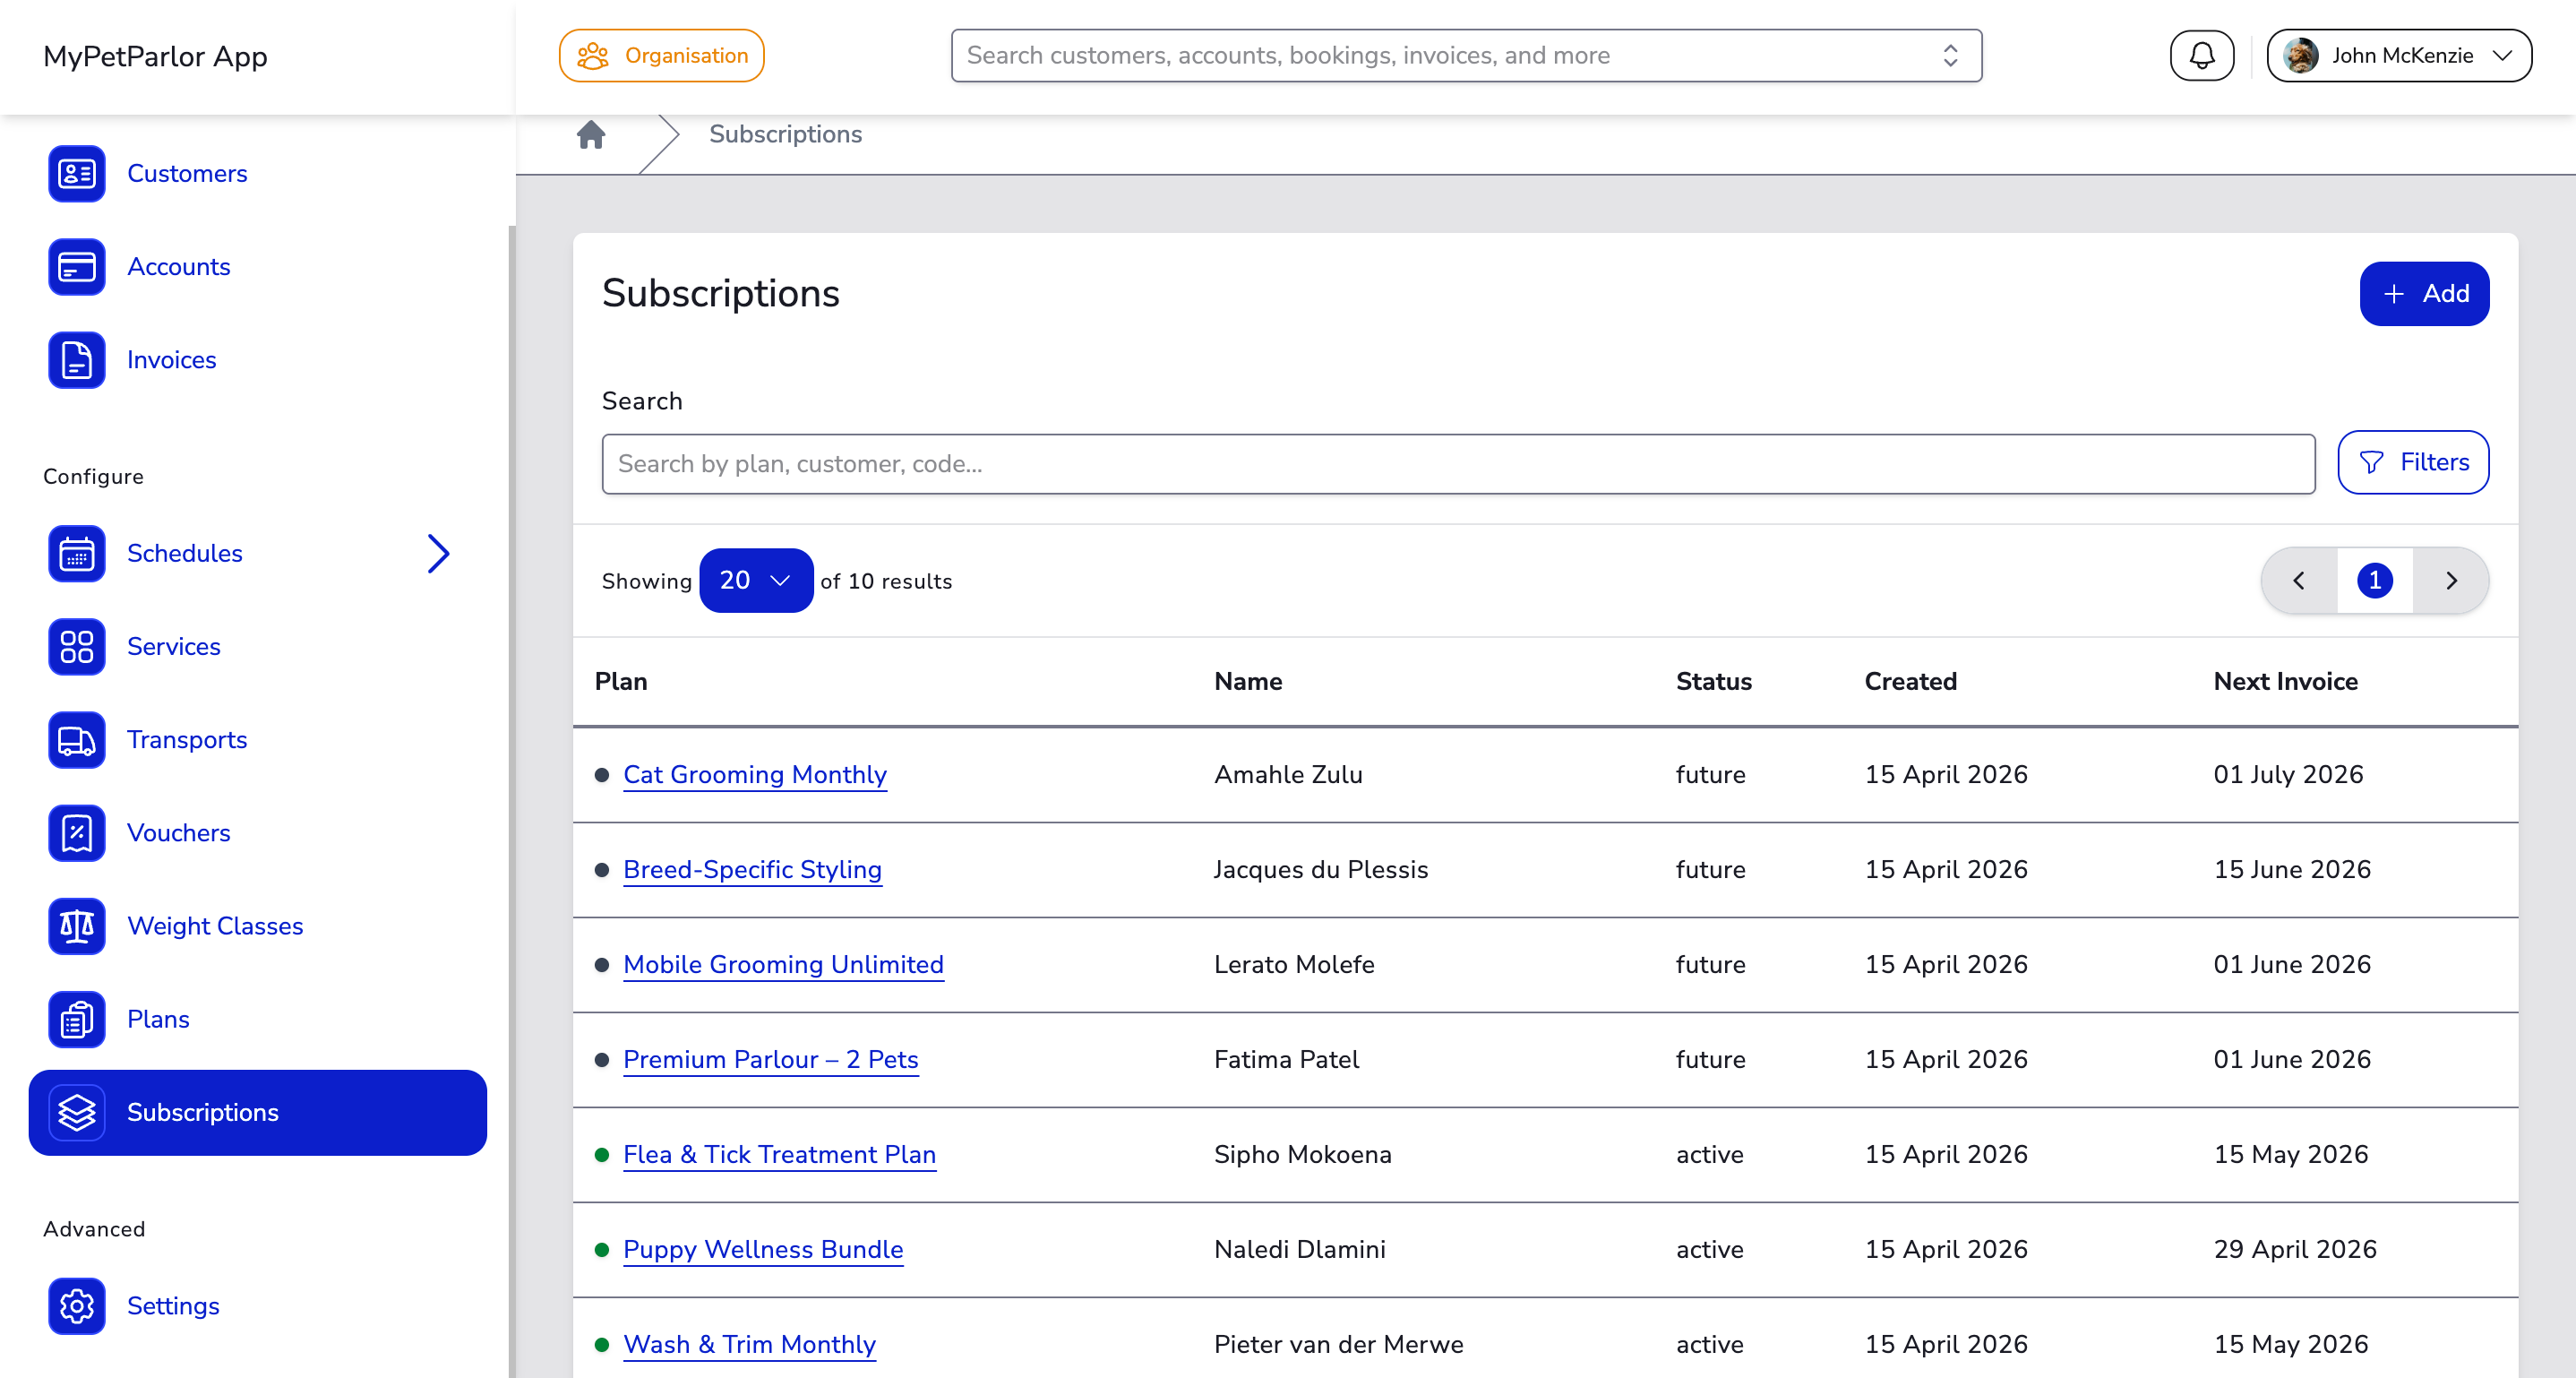2576x1378 pixels.
Task: Click the Settings gear icon
Action: point(77,1306)
